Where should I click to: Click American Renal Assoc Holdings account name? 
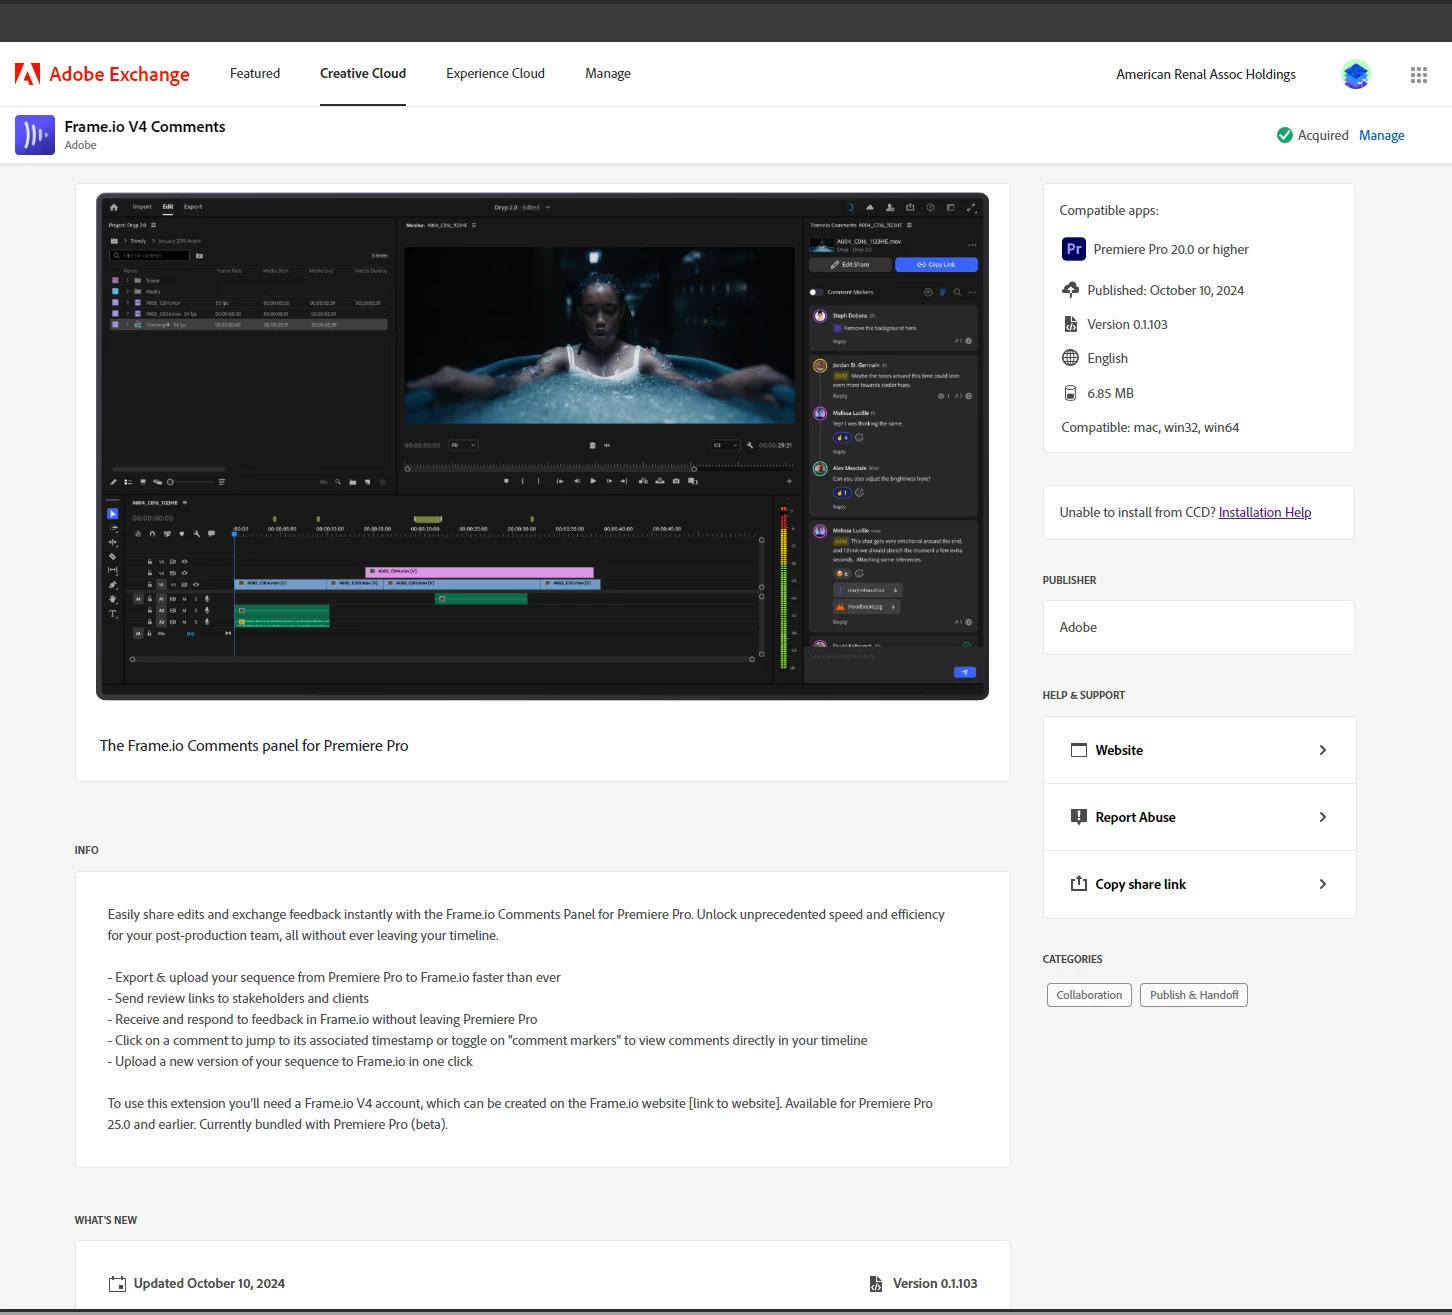[1206, 74]
